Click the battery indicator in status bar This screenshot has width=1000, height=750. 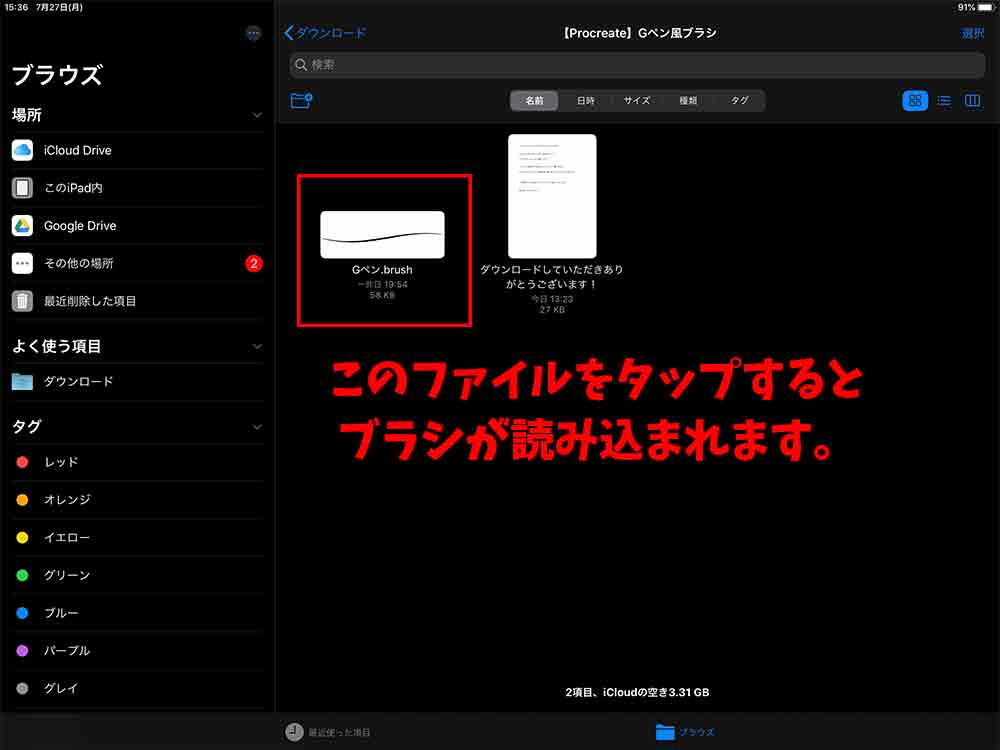[985, 8]
